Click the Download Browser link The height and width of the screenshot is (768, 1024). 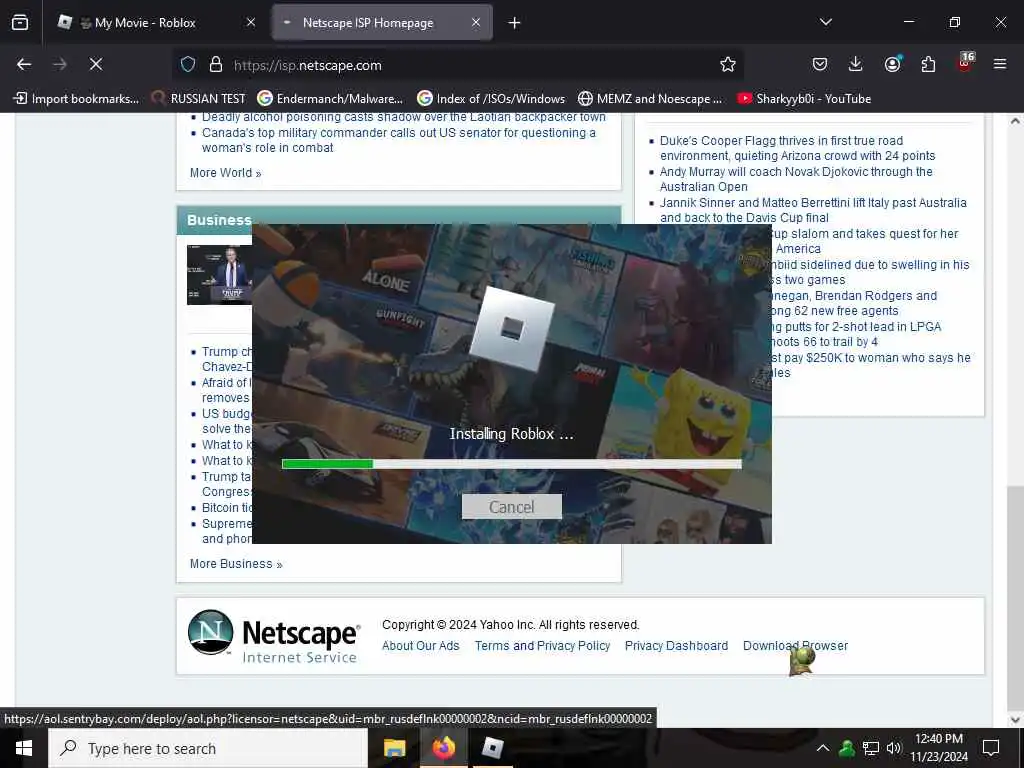(795, 646)
